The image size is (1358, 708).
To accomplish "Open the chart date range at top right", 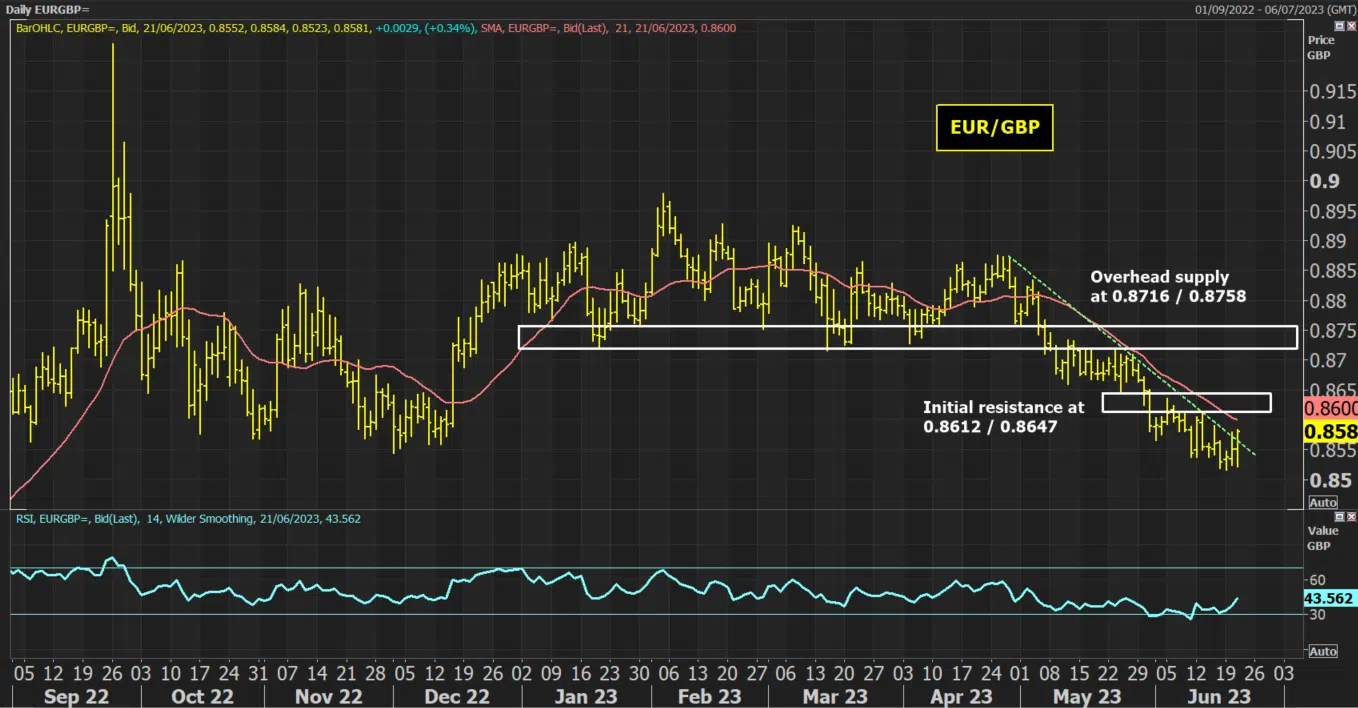I will (x=1274, y=9).
